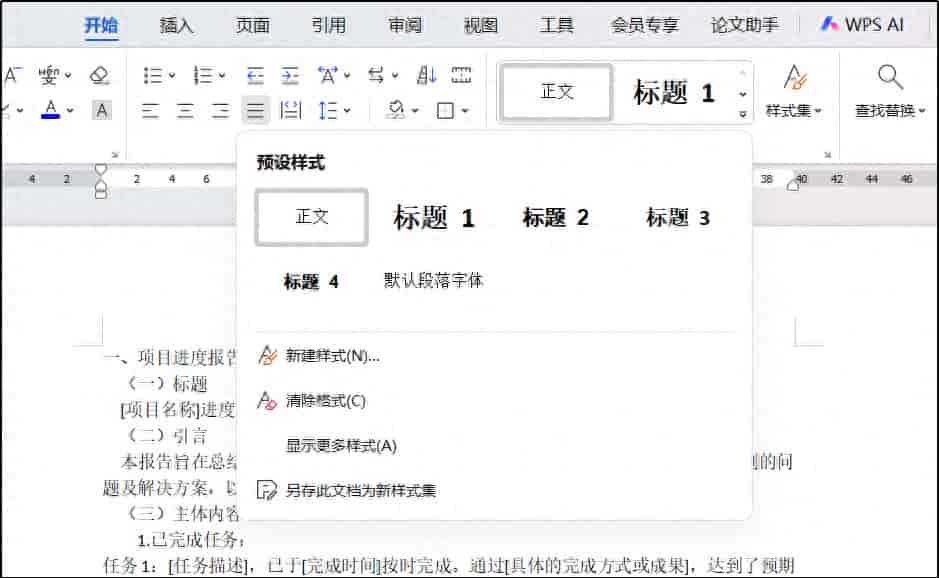Viewport: 939px width, 578px height.
Task: Open the bulleted list dropdown arrow
Action: (172, 75)
